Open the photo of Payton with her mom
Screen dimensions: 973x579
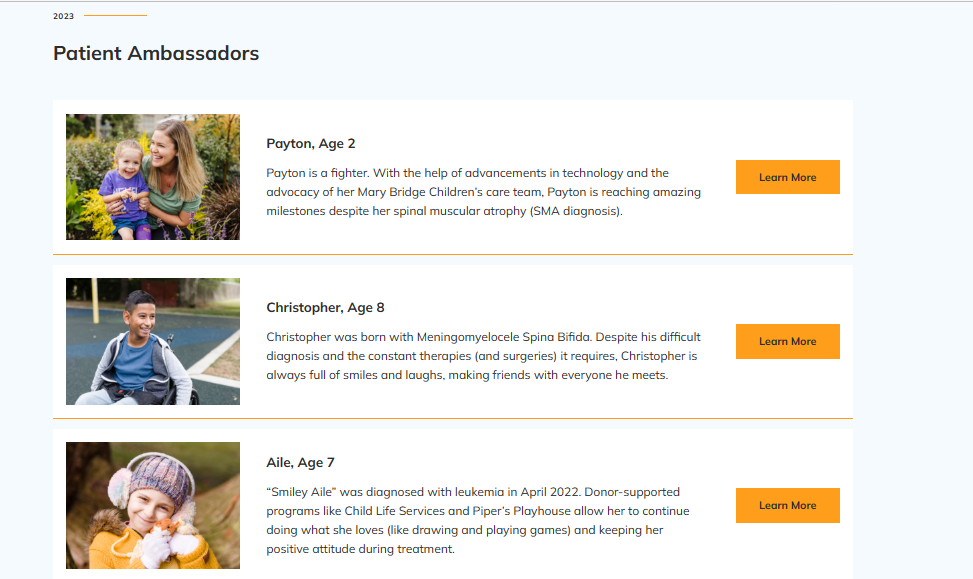coord(153,177)
